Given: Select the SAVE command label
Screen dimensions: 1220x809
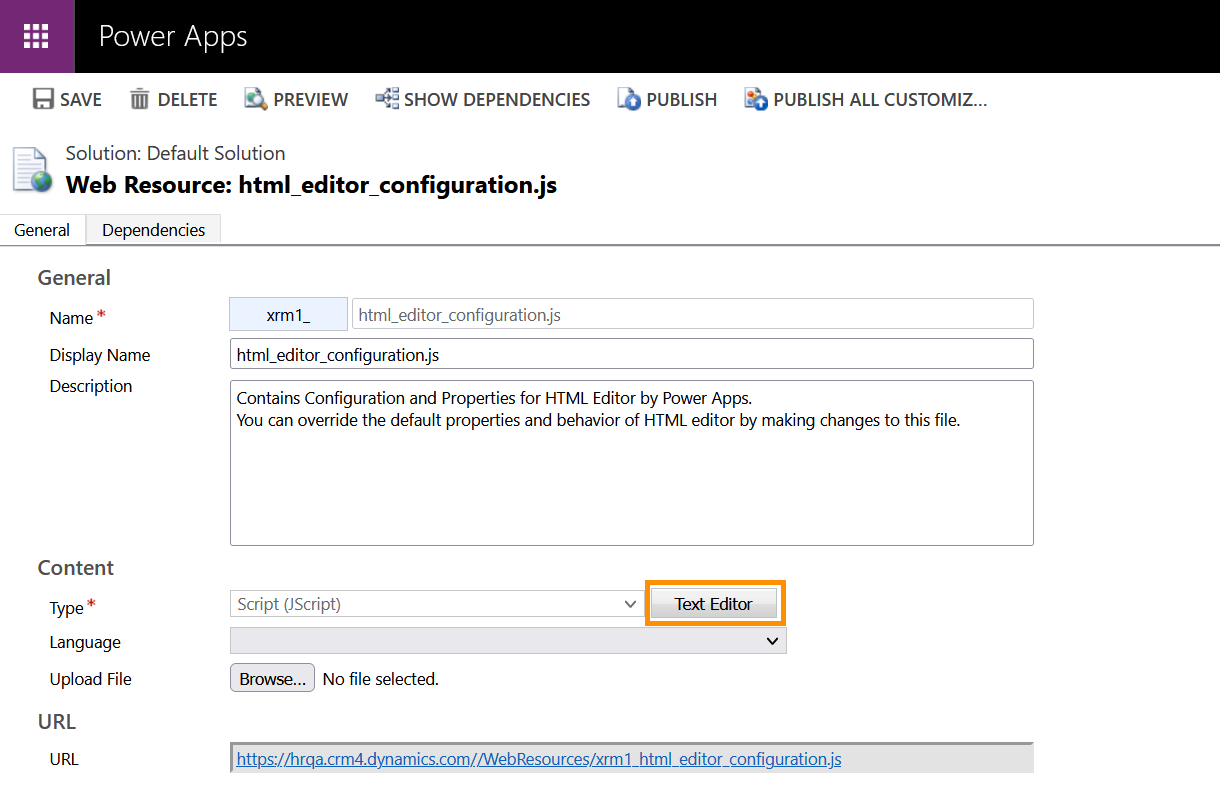Looking at the screenshot, I should point(81,100).
